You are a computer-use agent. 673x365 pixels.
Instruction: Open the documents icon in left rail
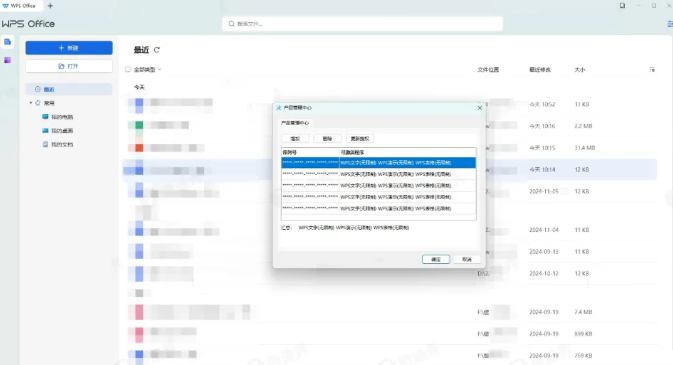tap(7, 42)
